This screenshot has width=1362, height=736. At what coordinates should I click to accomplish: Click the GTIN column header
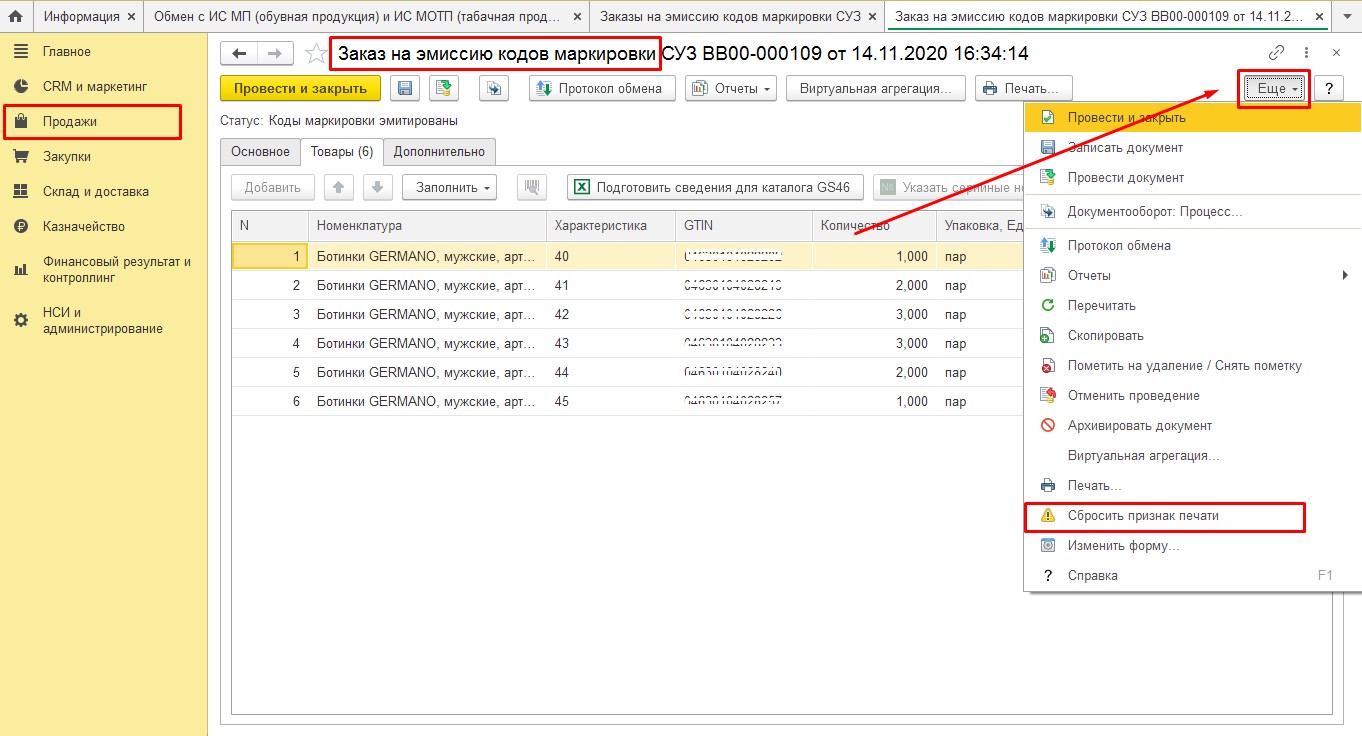744,226
